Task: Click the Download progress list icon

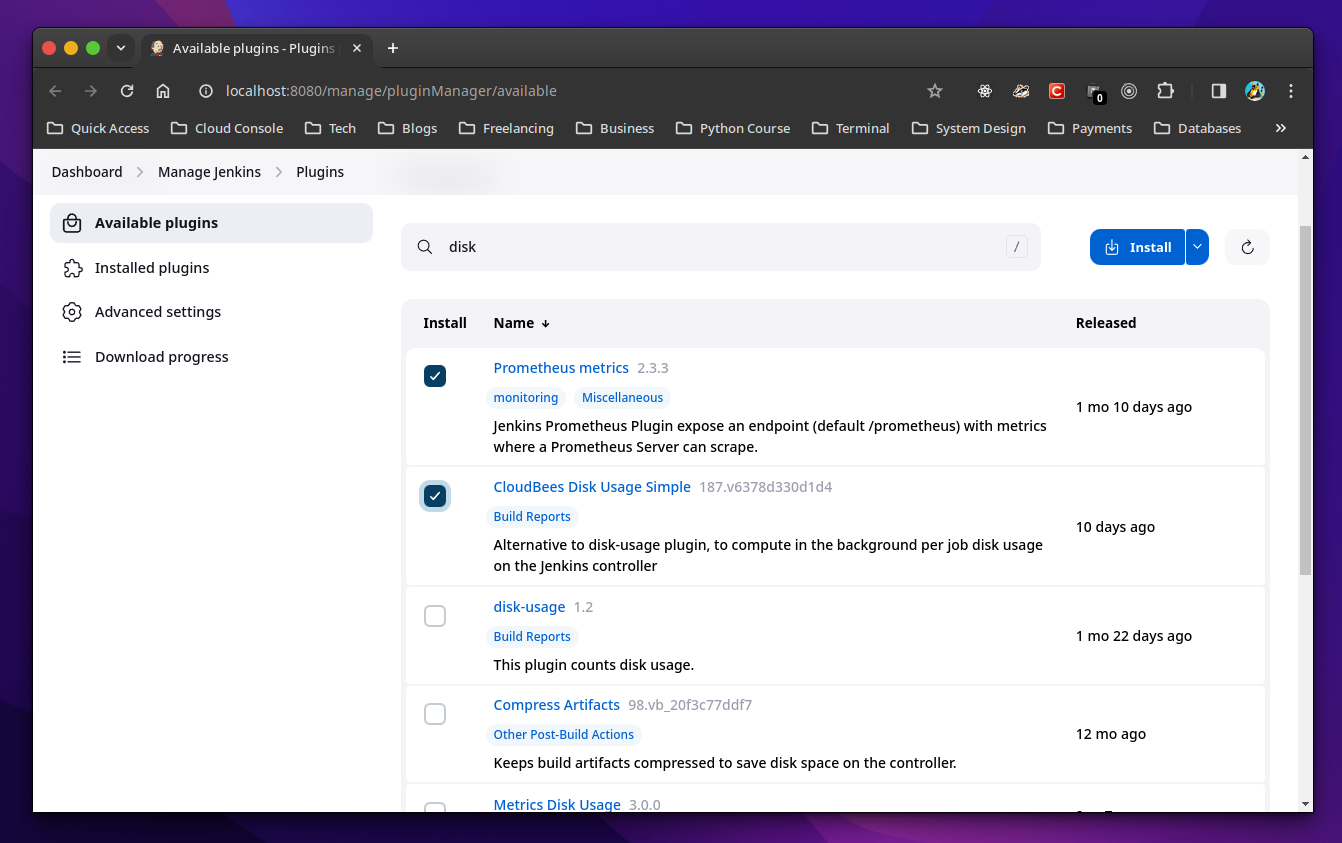Action: (72, 357)
